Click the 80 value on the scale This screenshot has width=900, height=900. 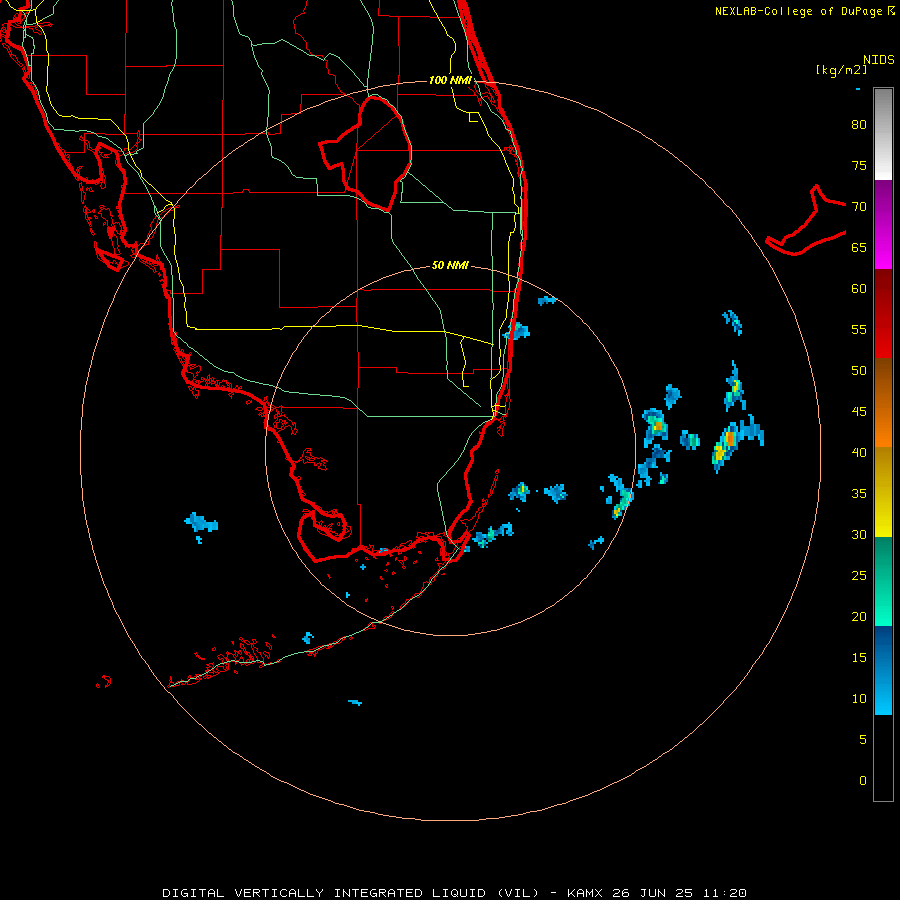(859, 125)
